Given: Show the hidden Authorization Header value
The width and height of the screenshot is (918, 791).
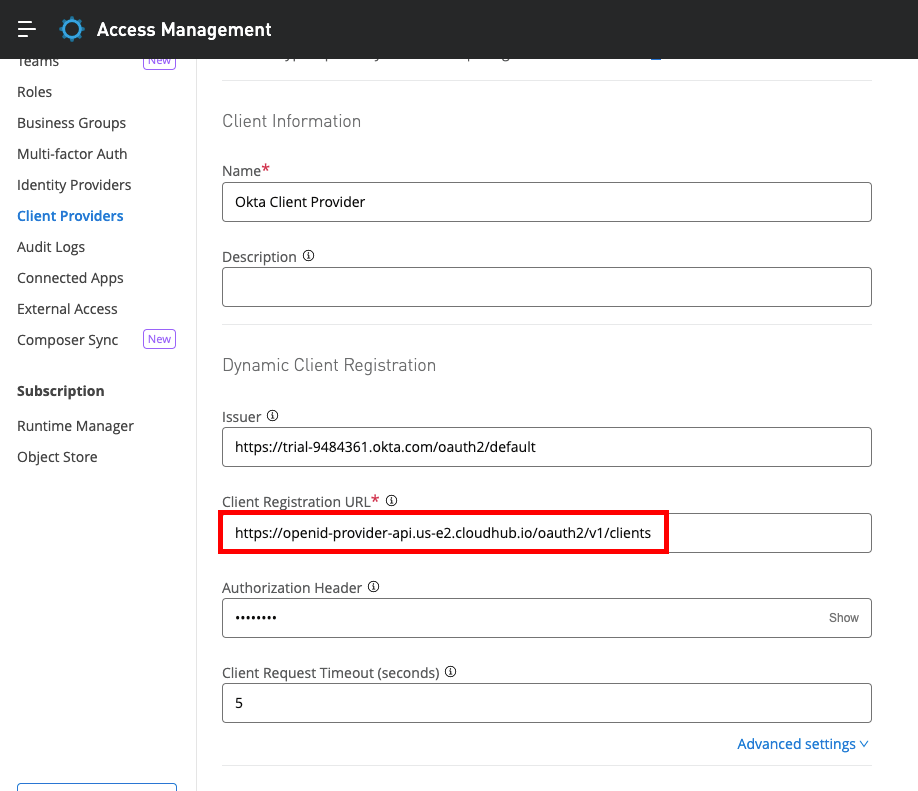Looking at the screenshot, I should tap(843, 618).
